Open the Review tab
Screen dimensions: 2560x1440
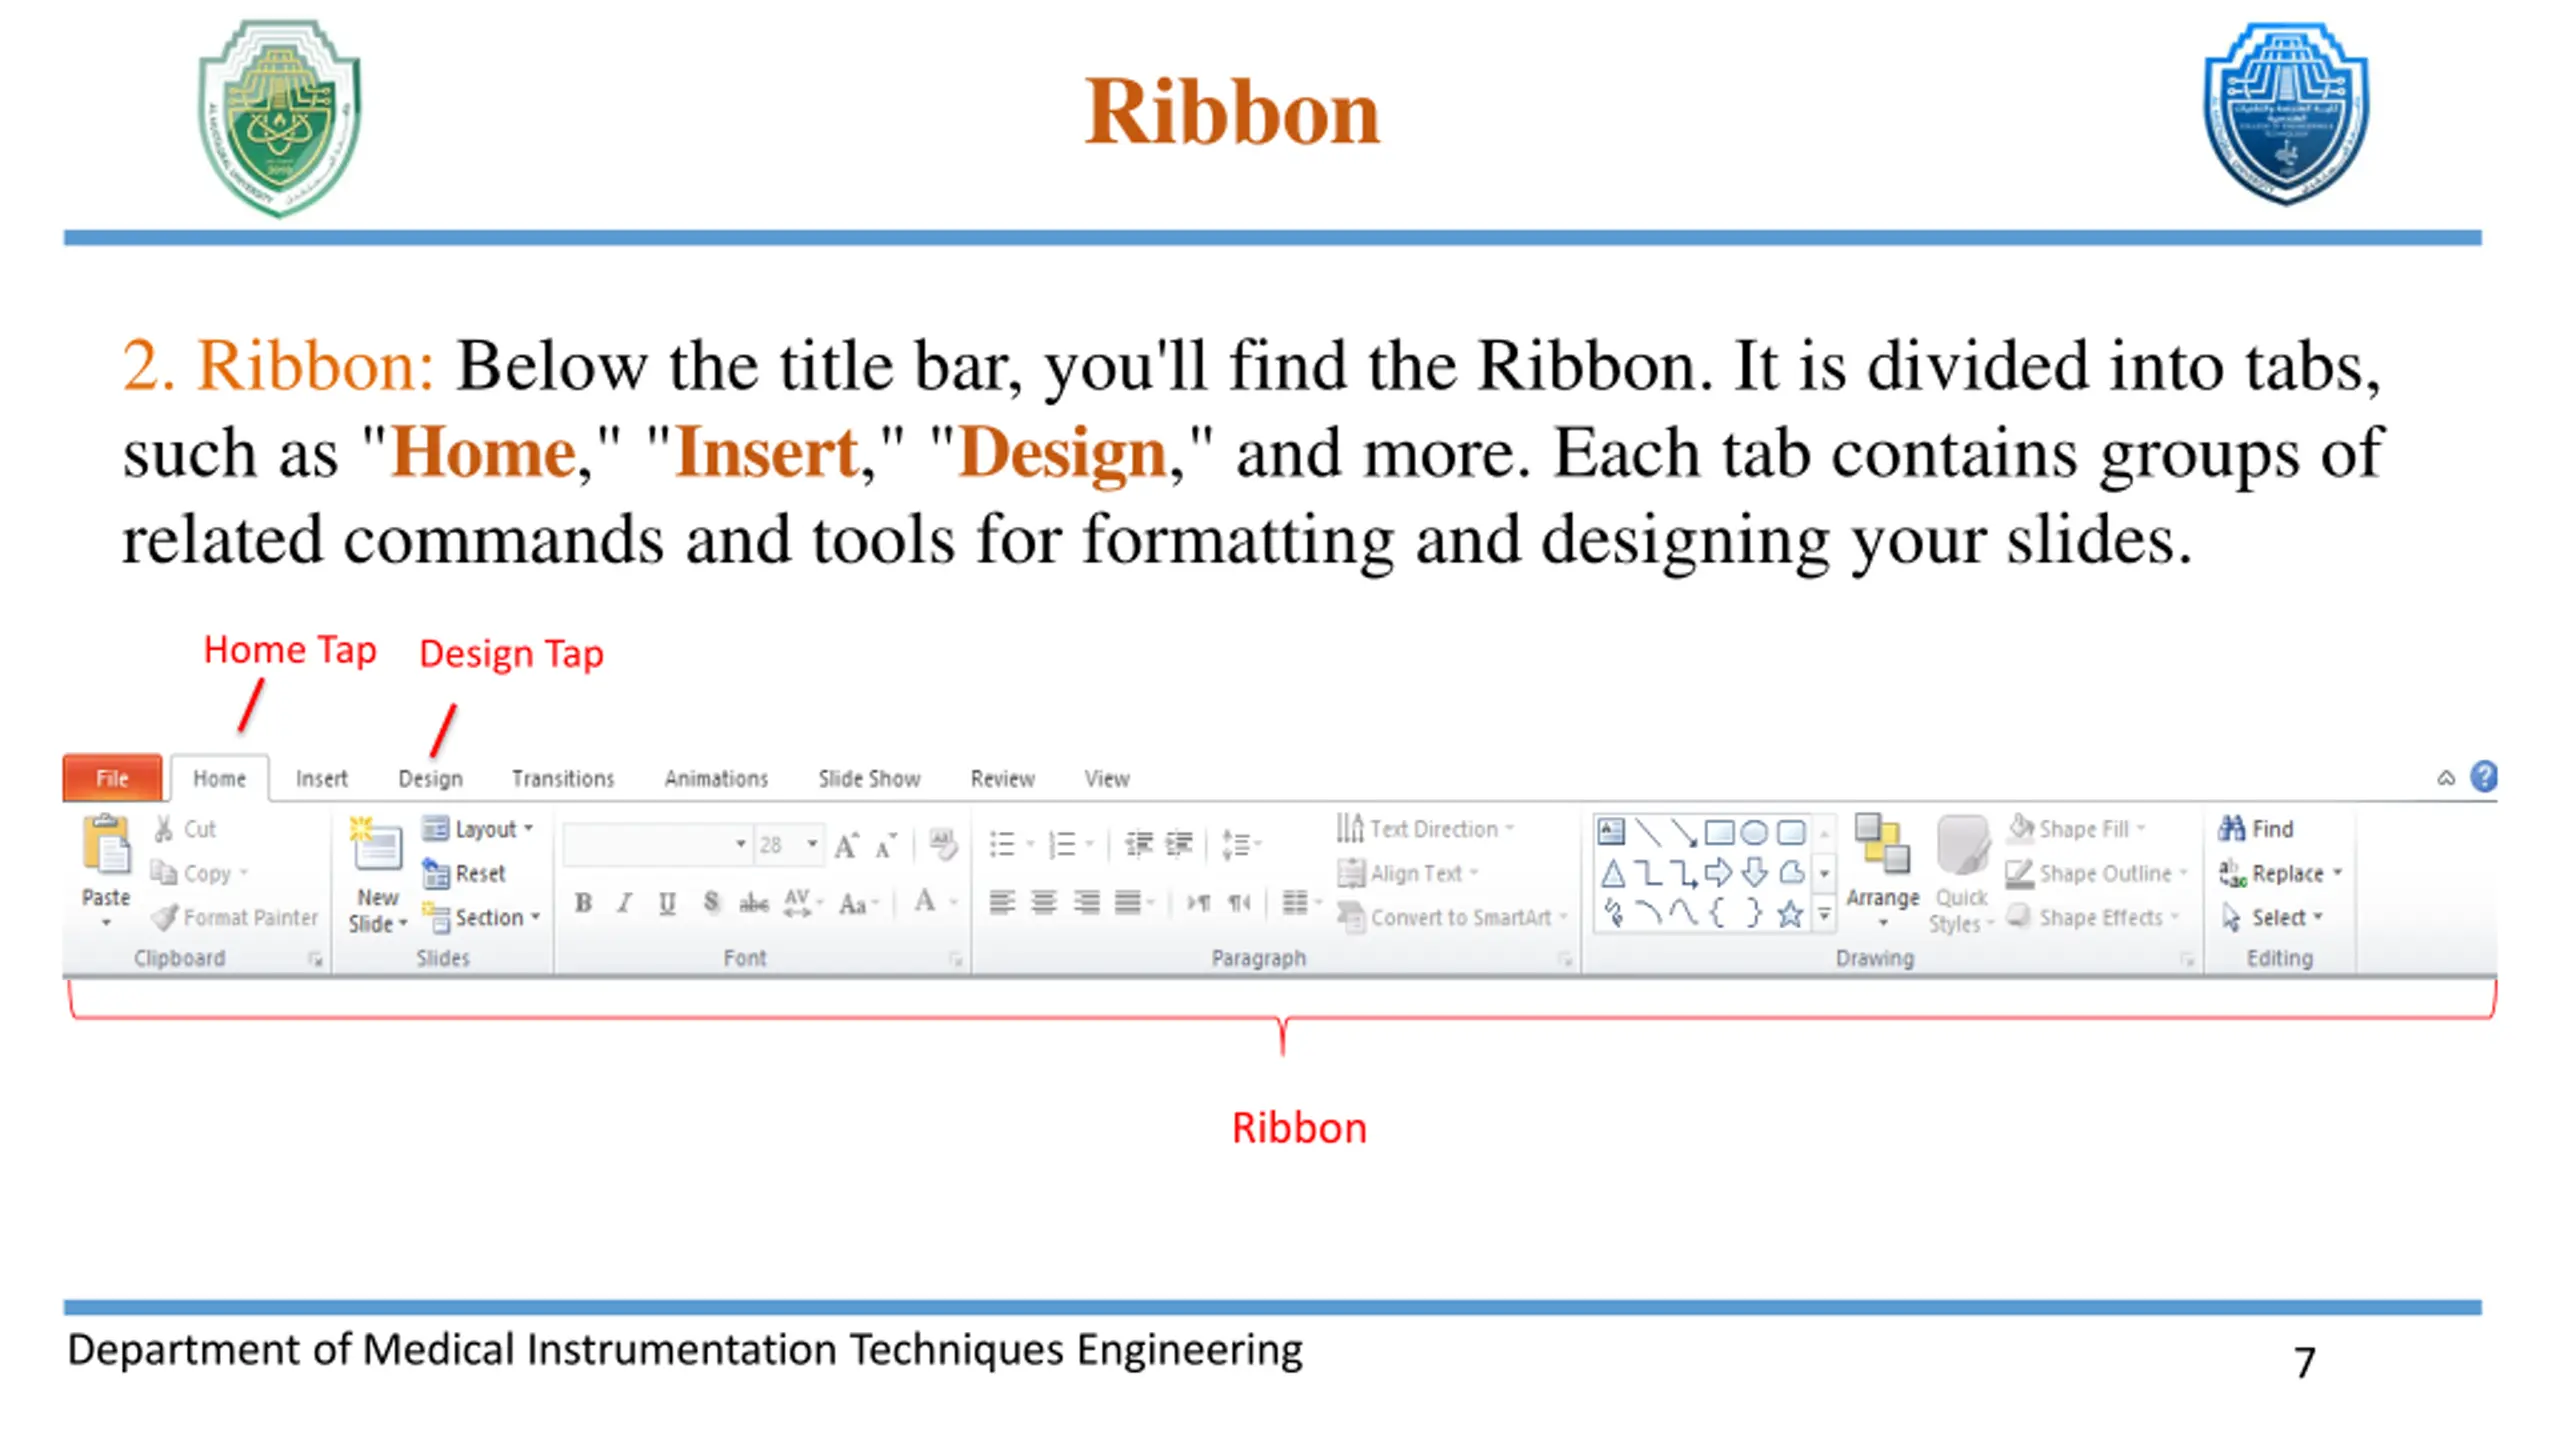pyautogui.click(x=1002, y=778)
